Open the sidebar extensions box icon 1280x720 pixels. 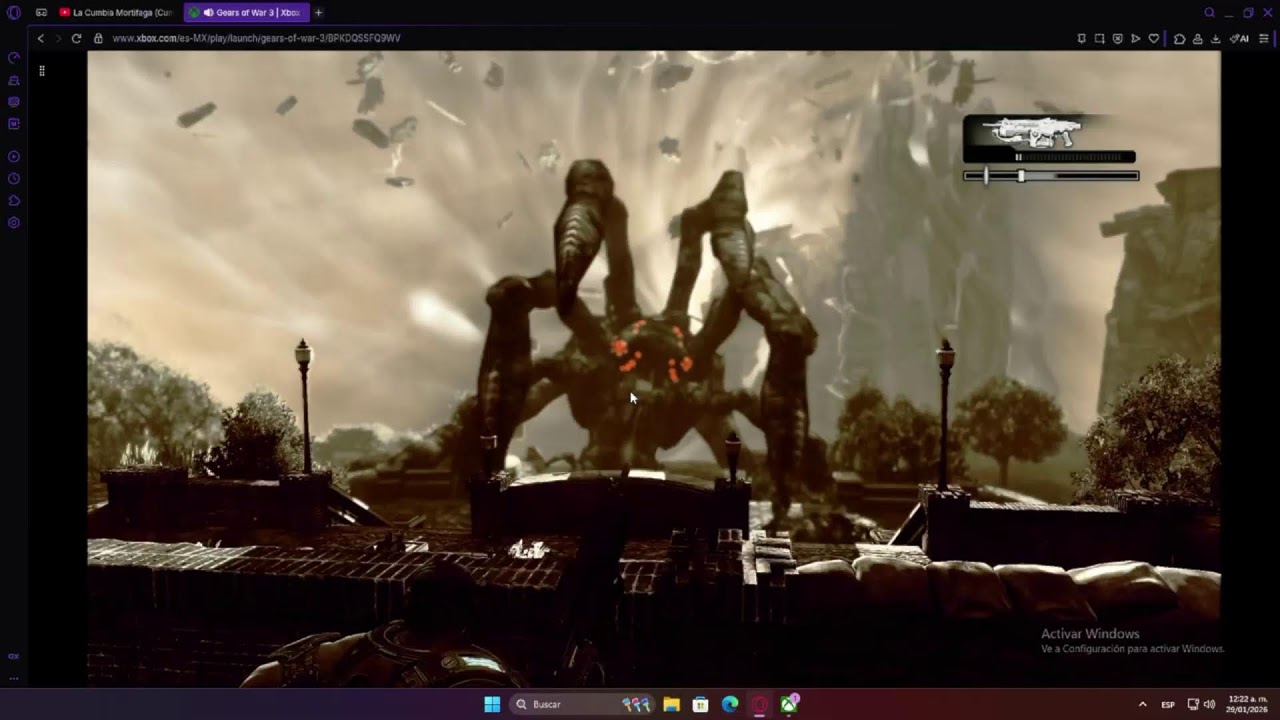[x=14, y=201]
